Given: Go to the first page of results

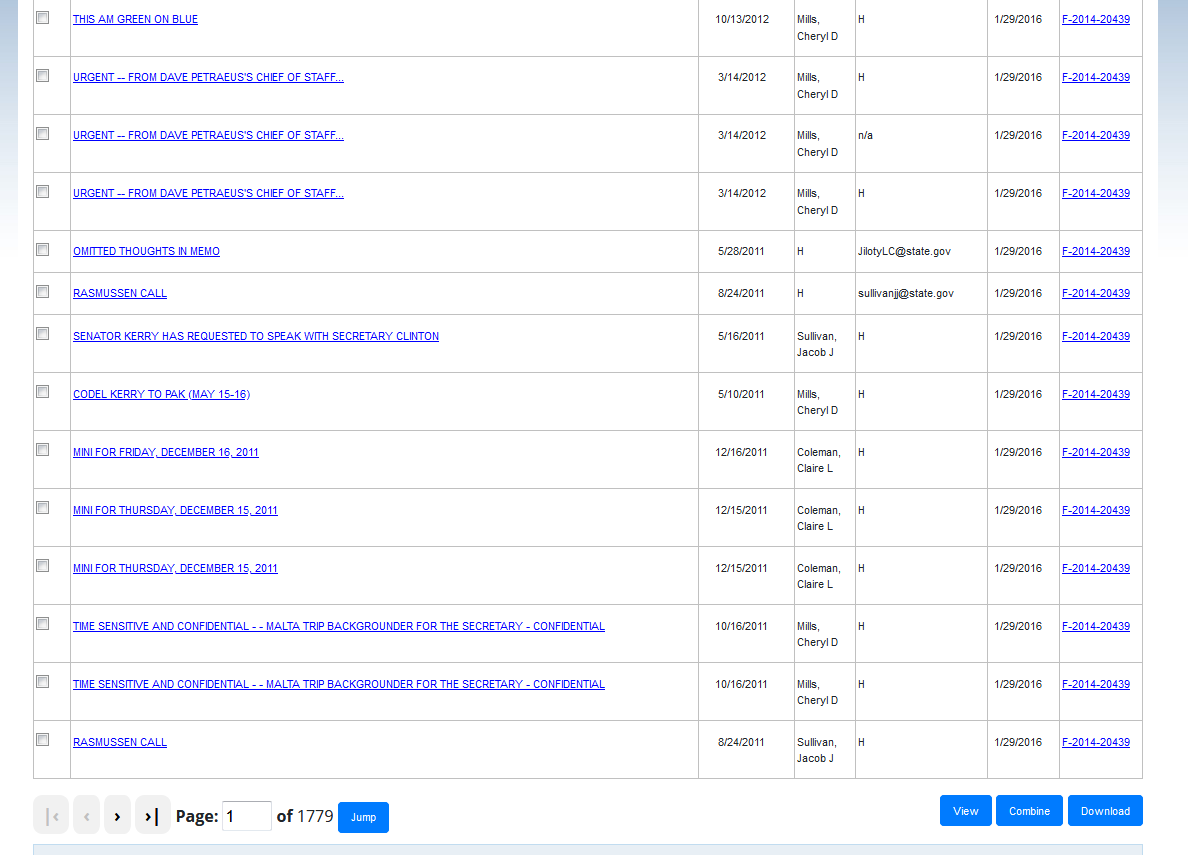Looking at the screenshot, I should [x=52, y=816].
